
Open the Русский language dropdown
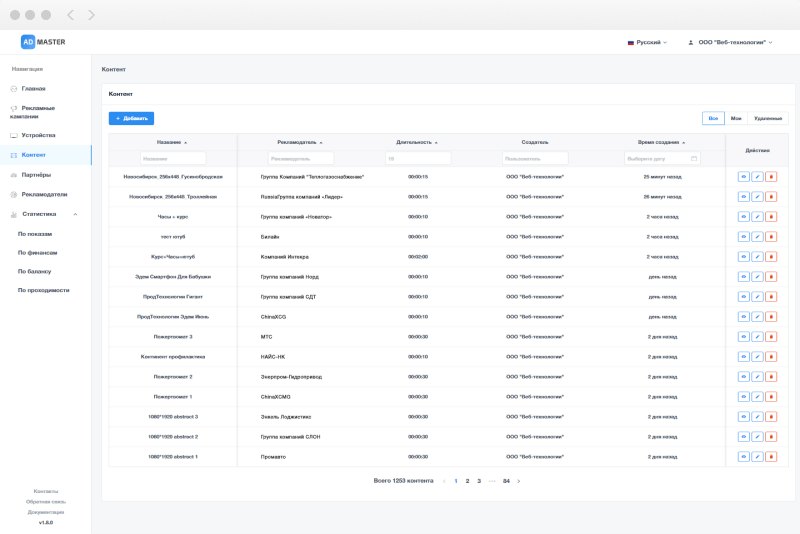[647, 42]
